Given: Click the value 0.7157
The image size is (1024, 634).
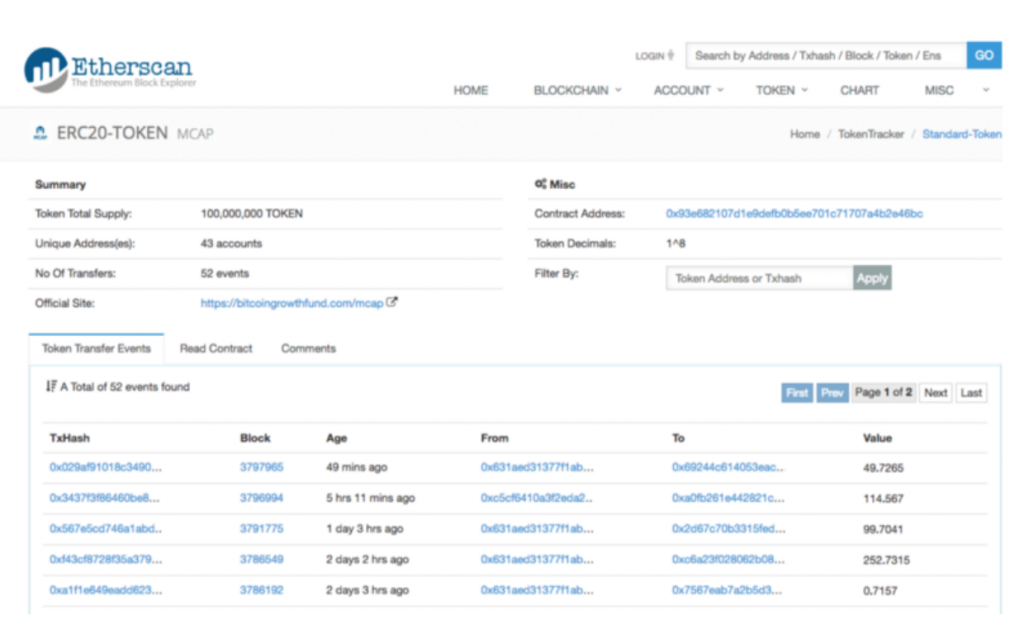Looking at the screenshot, I should point(880,591).
